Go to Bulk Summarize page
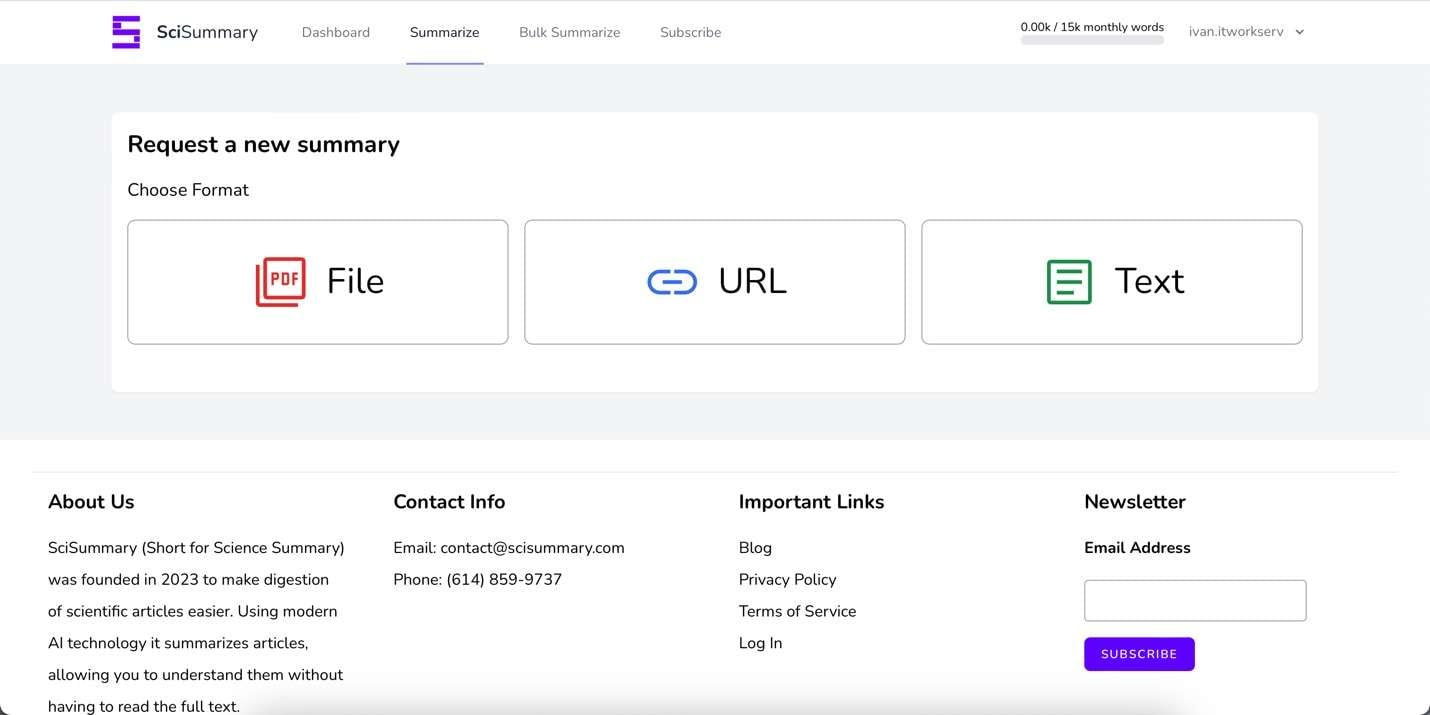Viewport: 1430px width, 715px height. tap(569, 32)
